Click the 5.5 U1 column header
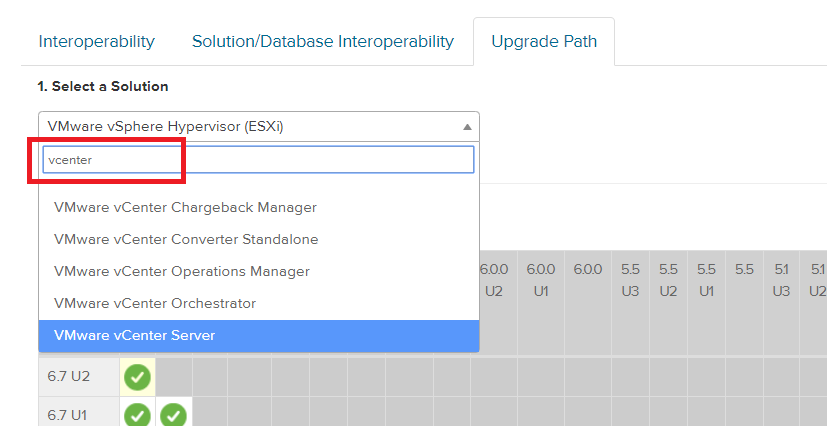Viewport: 827px width, 426px height. pos(706,303)
